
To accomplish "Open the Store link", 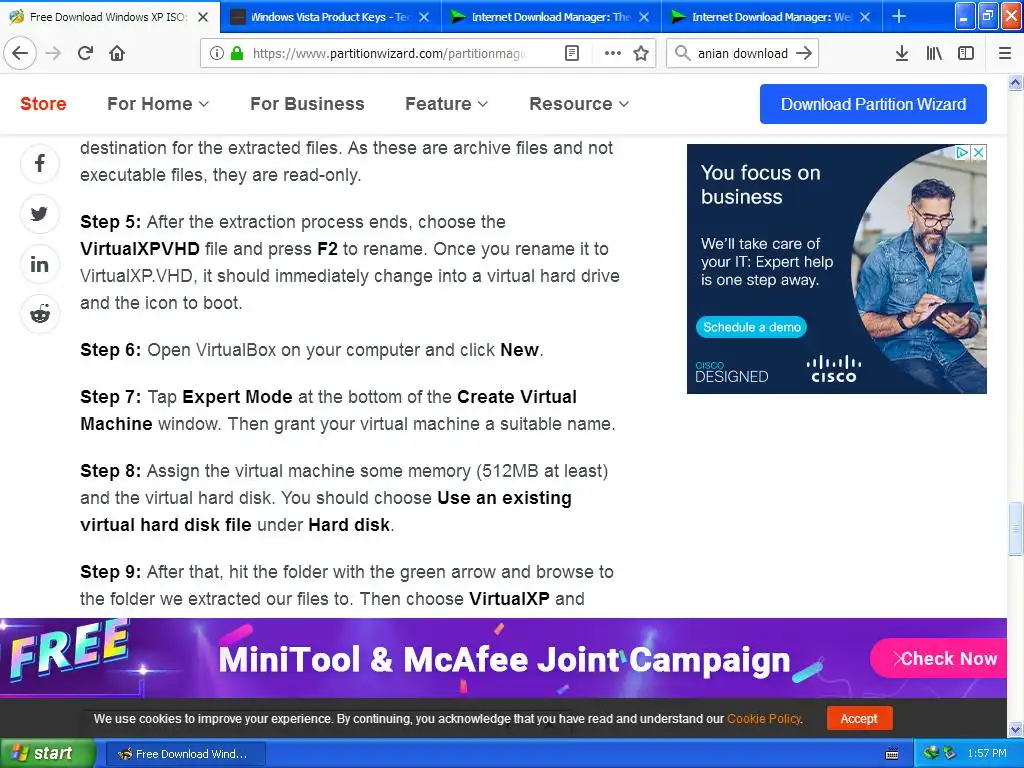I will click(43, 104).
